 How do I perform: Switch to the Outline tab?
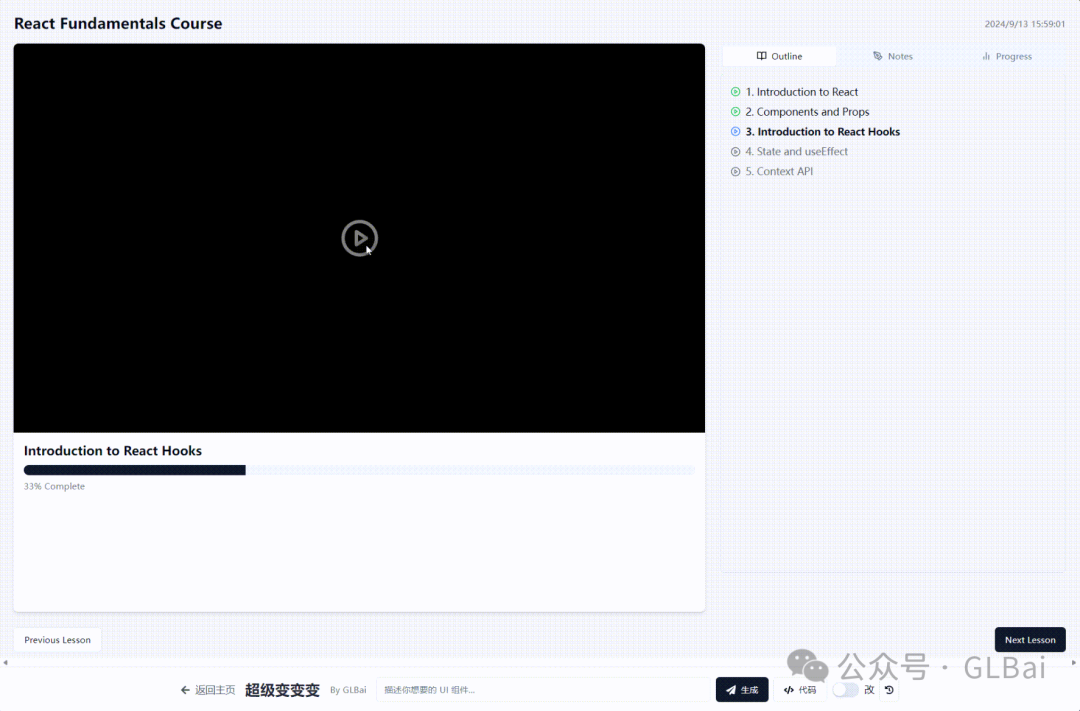coord(779,56)
